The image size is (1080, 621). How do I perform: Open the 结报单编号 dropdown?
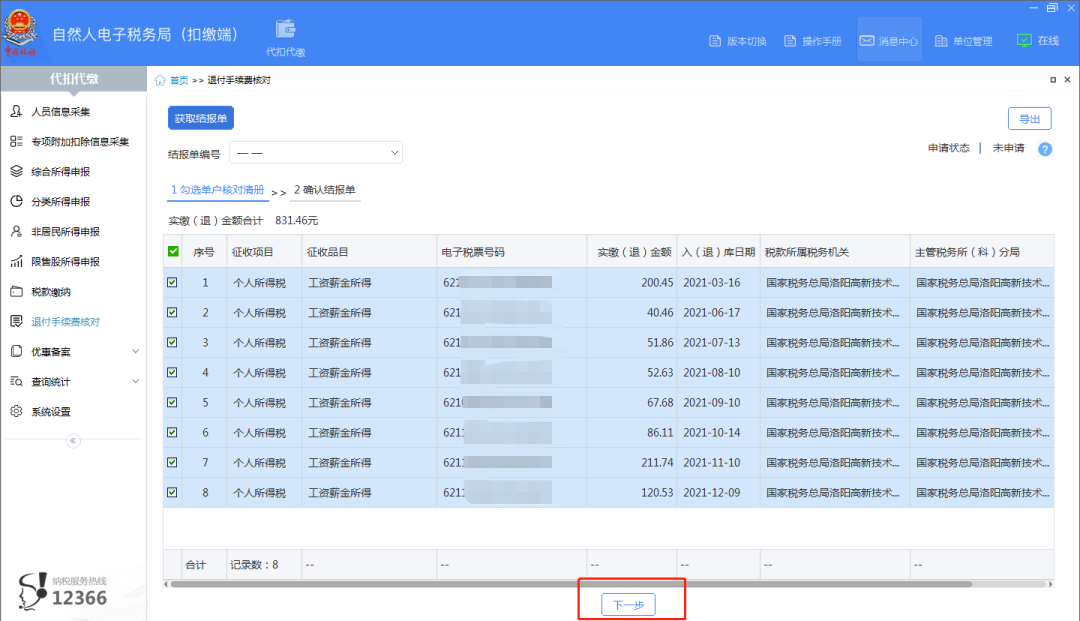point(316,153)
